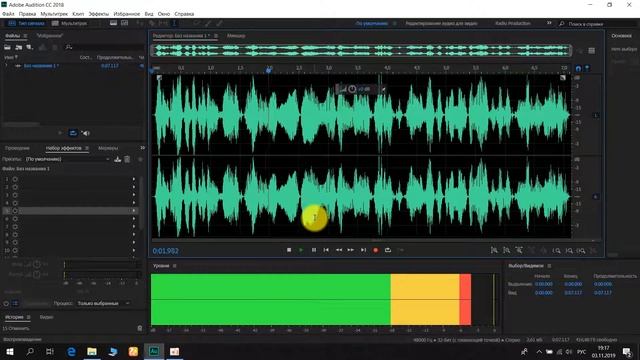Viewport: 640px width, 360px height.
Task: Open File Explorer from taskbar
Action: click(x=92, y=351)
